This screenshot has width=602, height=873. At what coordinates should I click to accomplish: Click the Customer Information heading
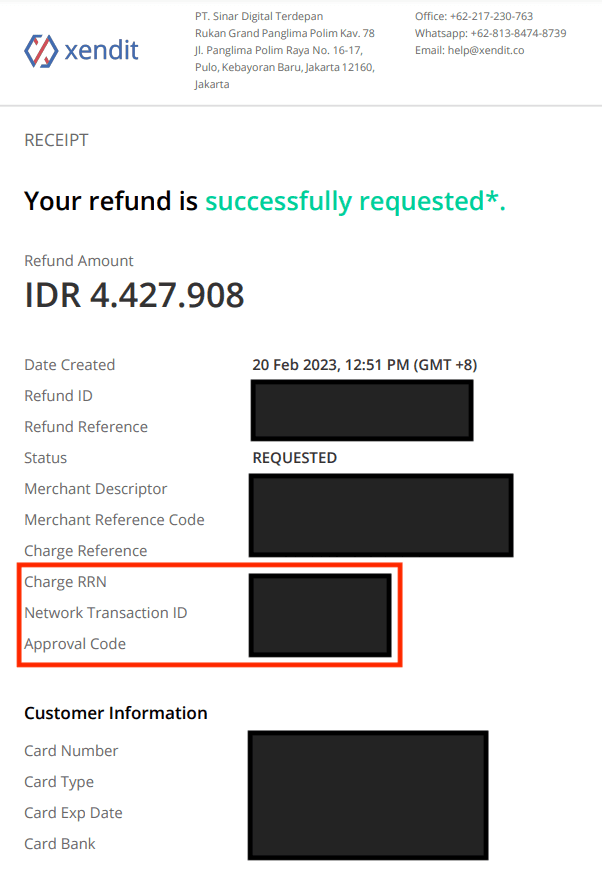pyautogui.click(x=116, y=713)
